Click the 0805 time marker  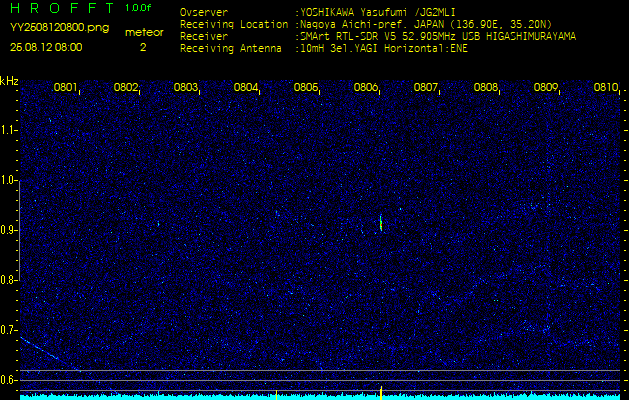point(306,87)
